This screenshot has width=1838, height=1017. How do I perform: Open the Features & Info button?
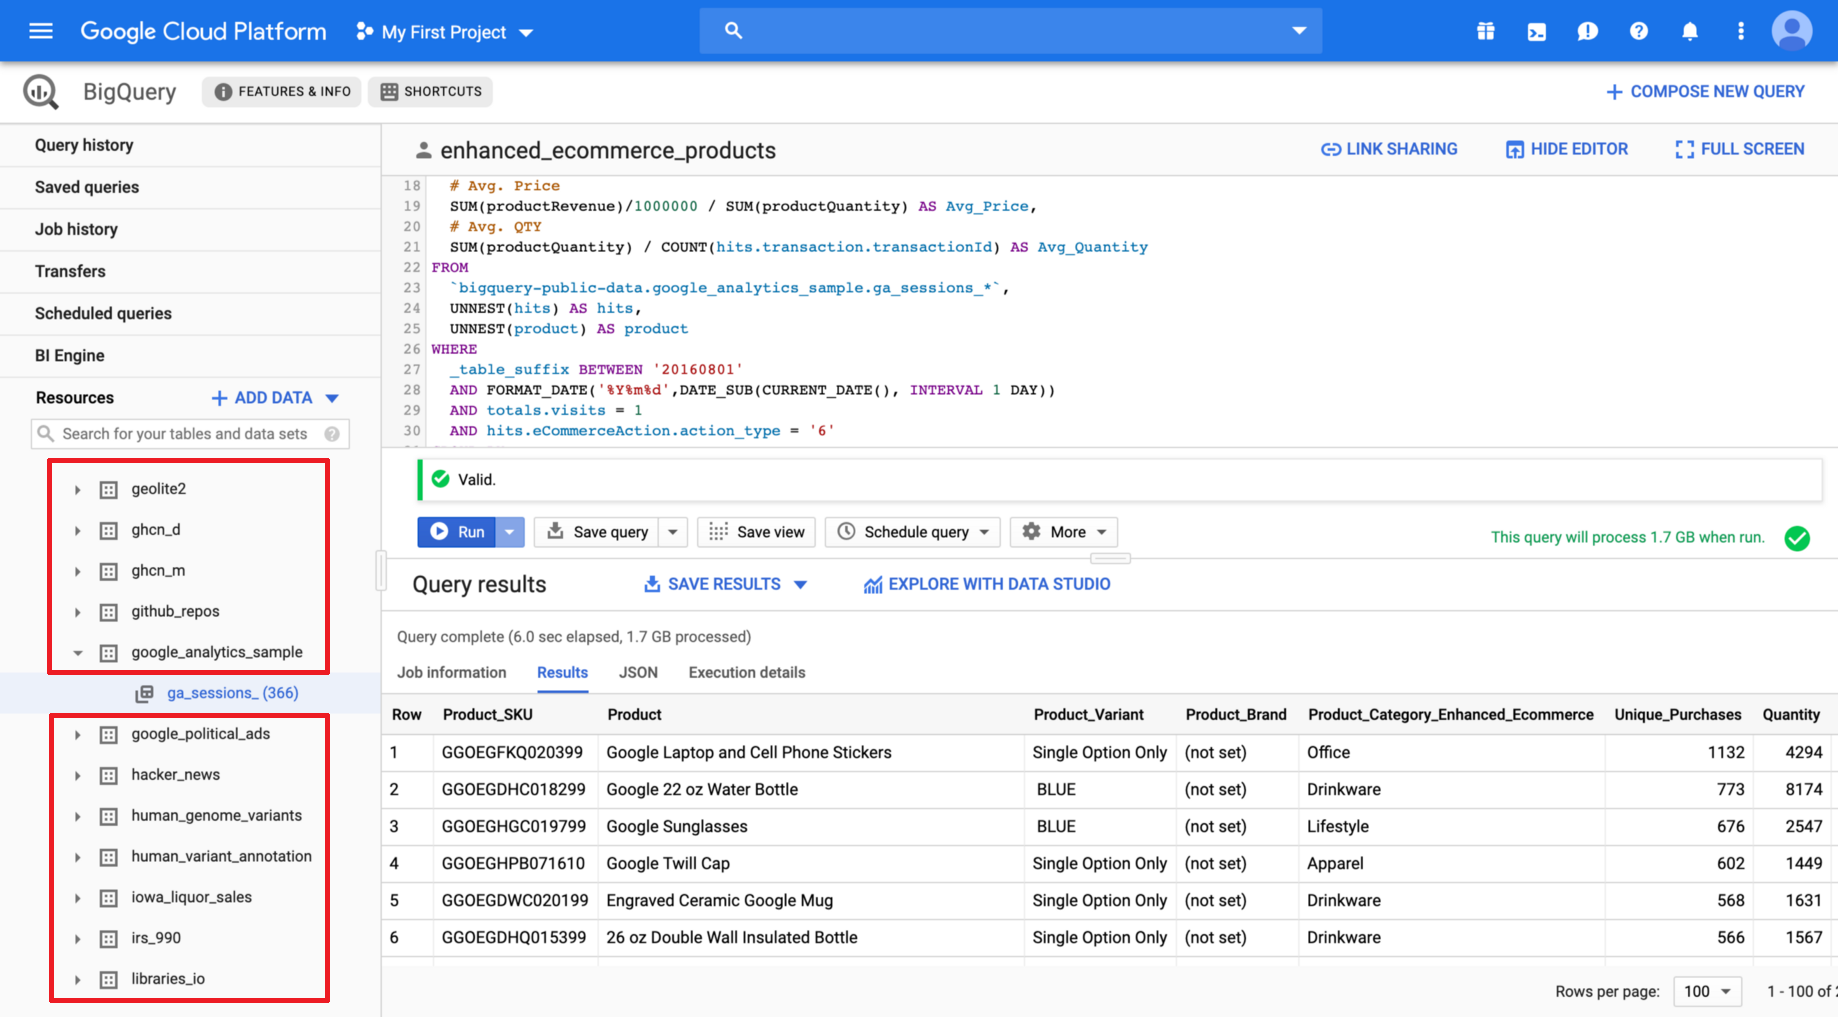(282, 91)
